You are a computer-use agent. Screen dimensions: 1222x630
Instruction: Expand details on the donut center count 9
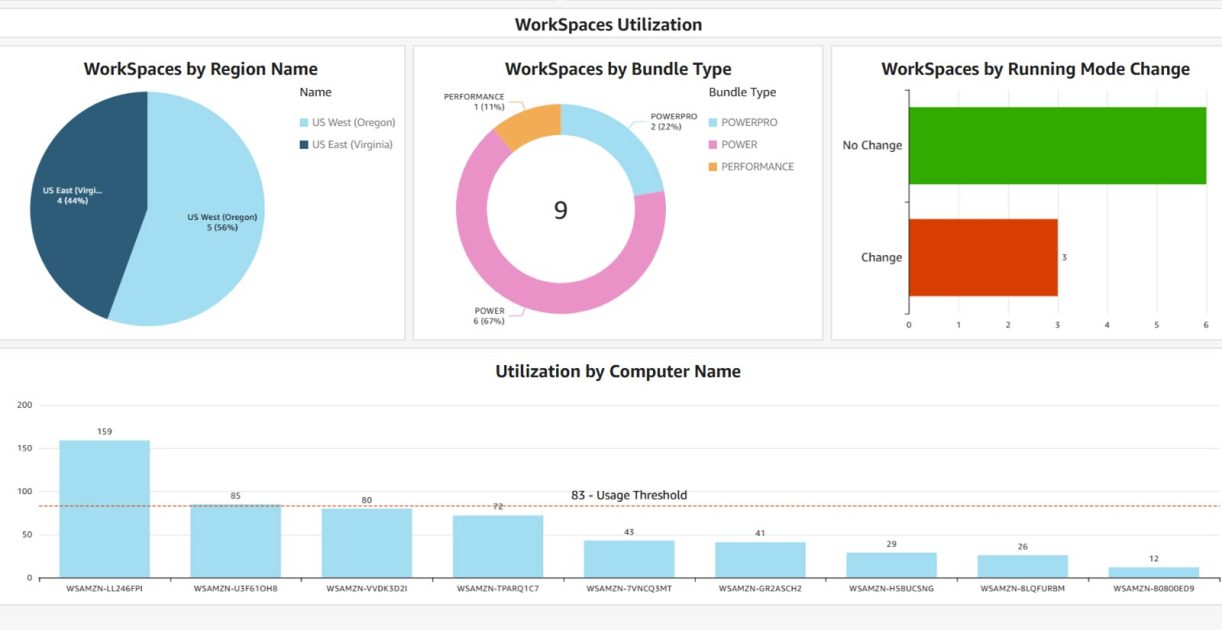[x=561, y=211]
